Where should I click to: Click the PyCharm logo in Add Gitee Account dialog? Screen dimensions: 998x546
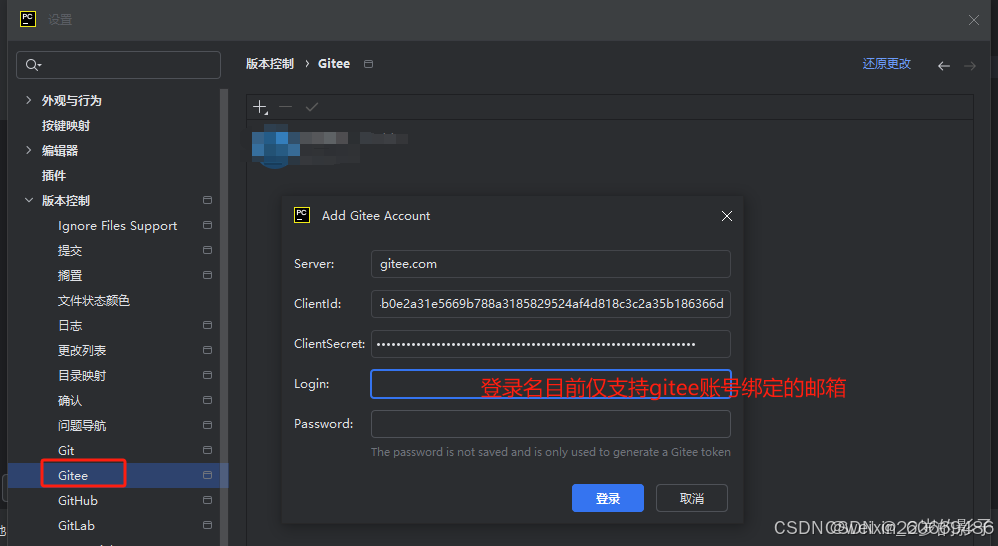[x=302, y=215]
